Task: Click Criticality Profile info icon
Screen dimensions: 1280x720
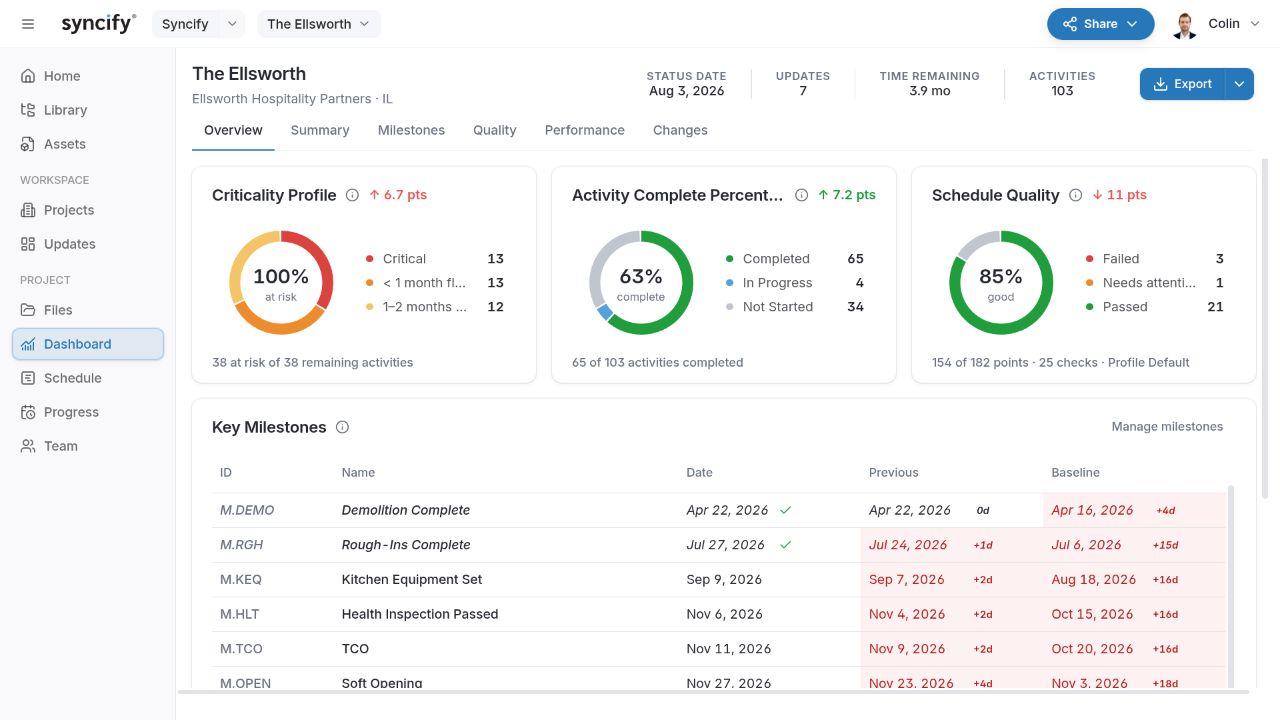Action: 352,196
